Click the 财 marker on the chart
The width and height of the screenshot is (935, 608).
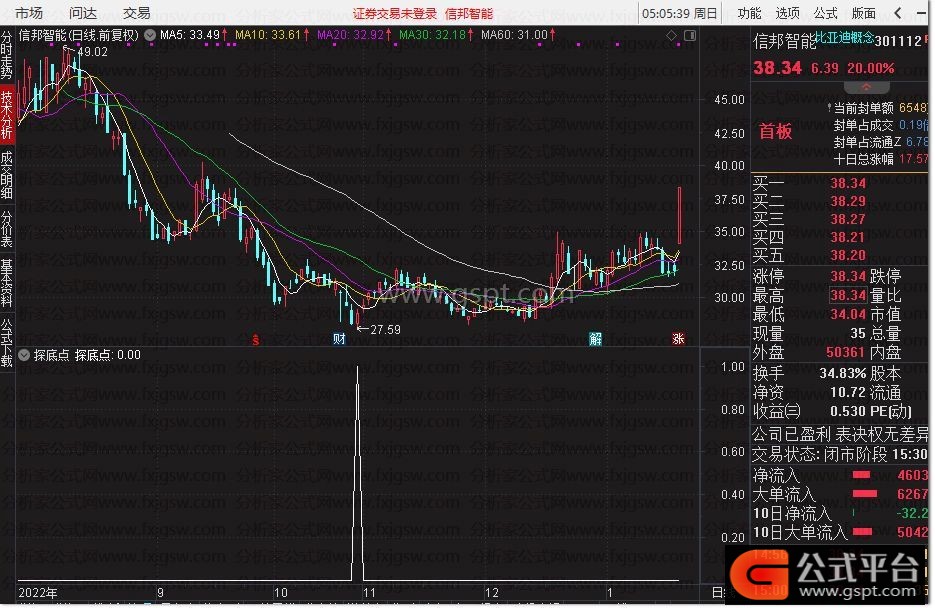point(339,339)
